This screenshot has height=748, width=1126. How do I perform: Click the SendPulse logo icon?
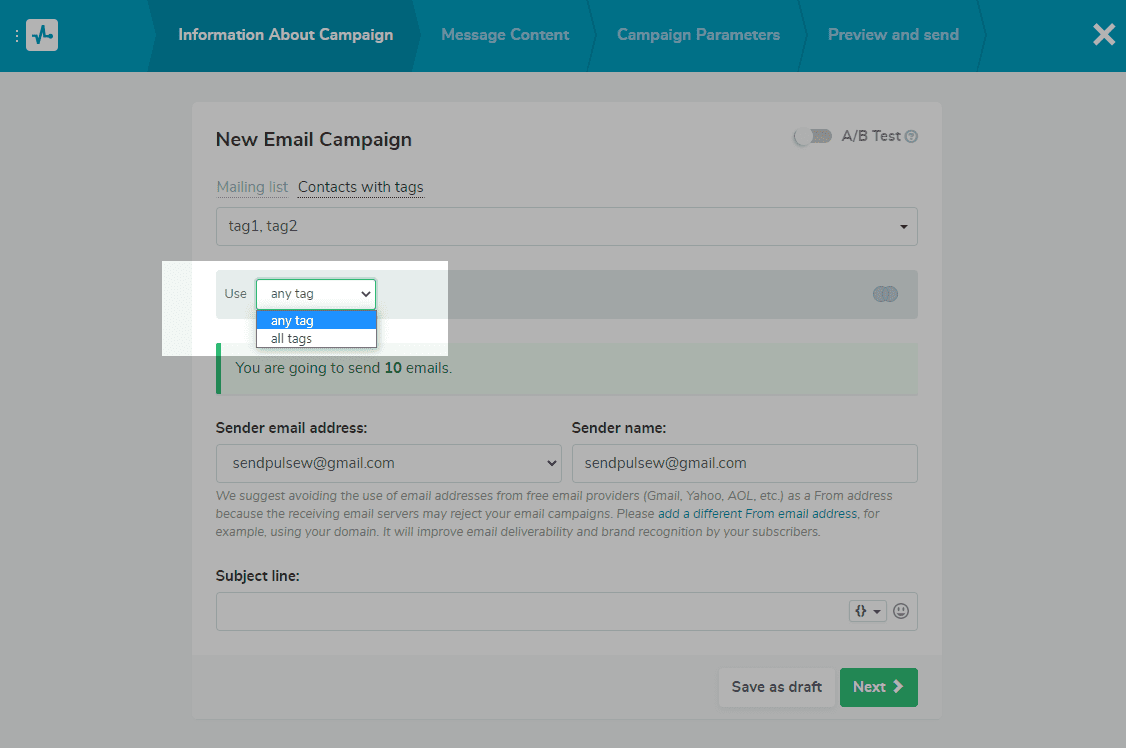coord(42,35)
